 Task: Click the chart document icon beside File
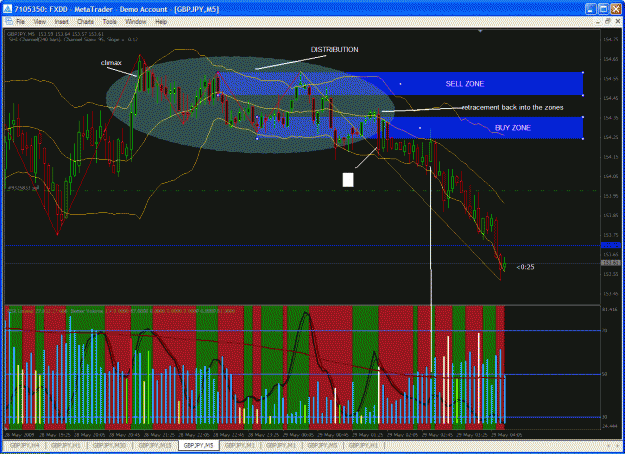[x=9, y=22]
